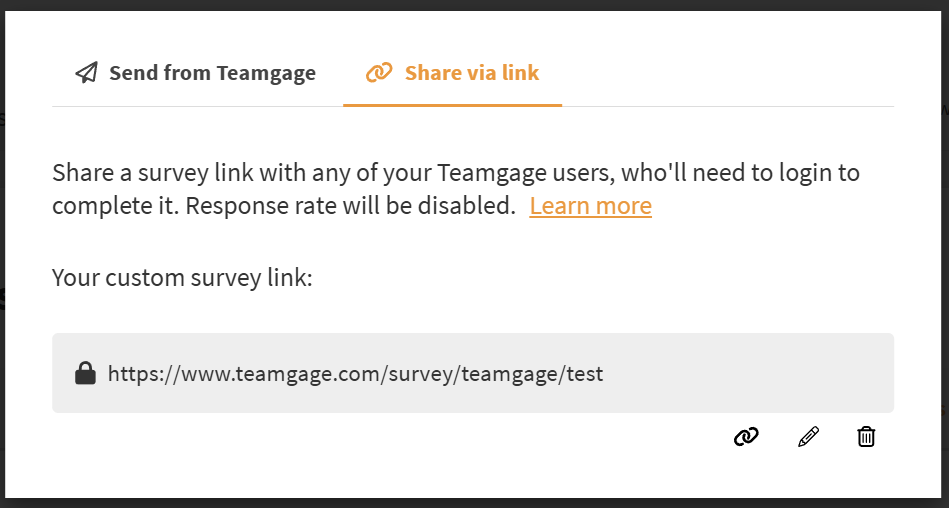Click the padlock icon beside the URL

point(85,374)
